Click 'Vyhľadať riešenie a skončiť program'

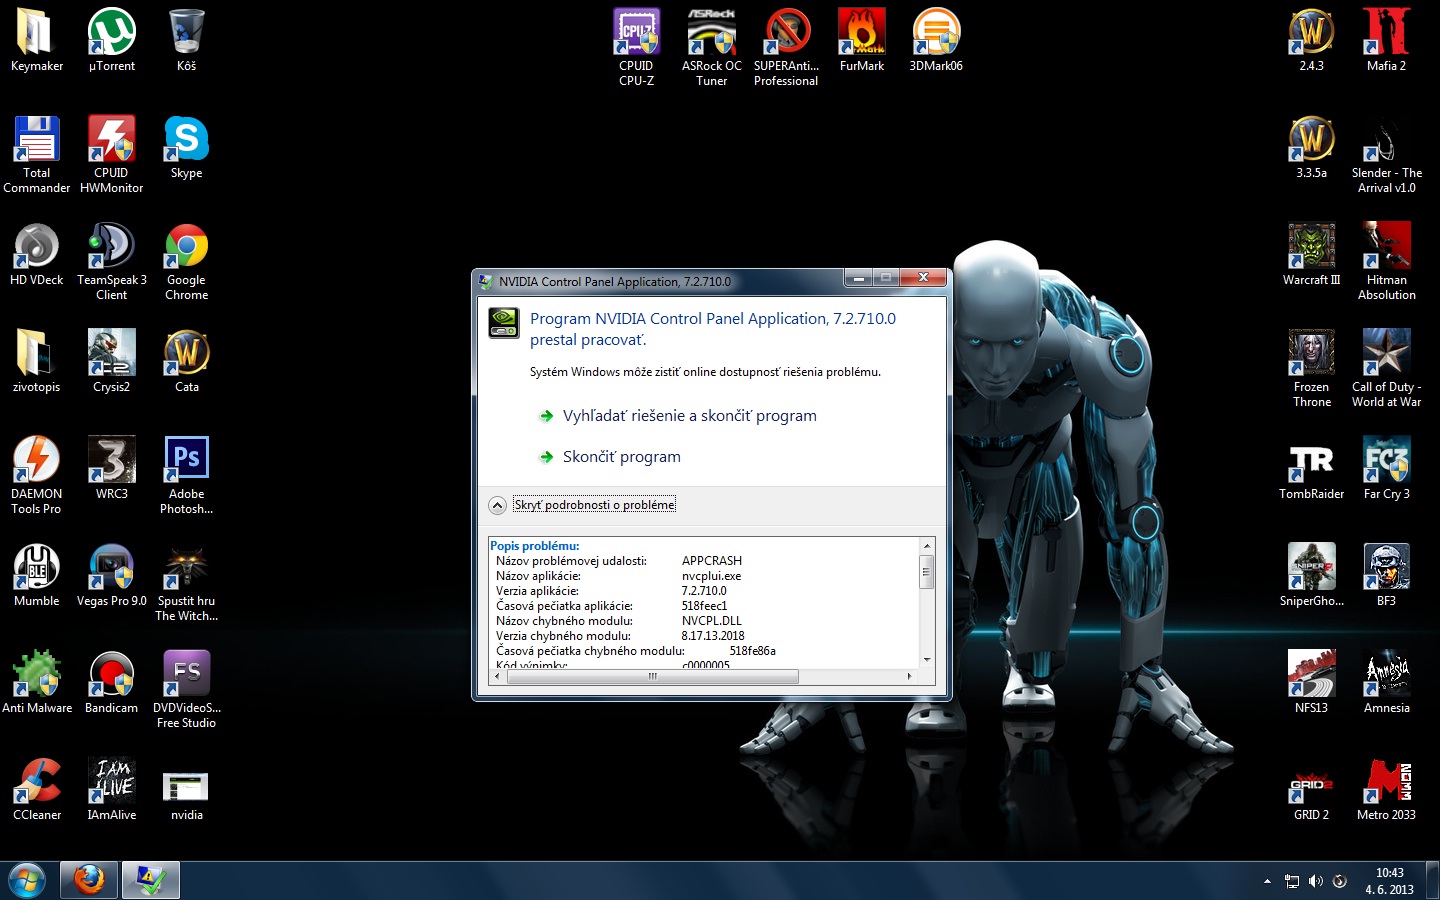tap(689, 416)
